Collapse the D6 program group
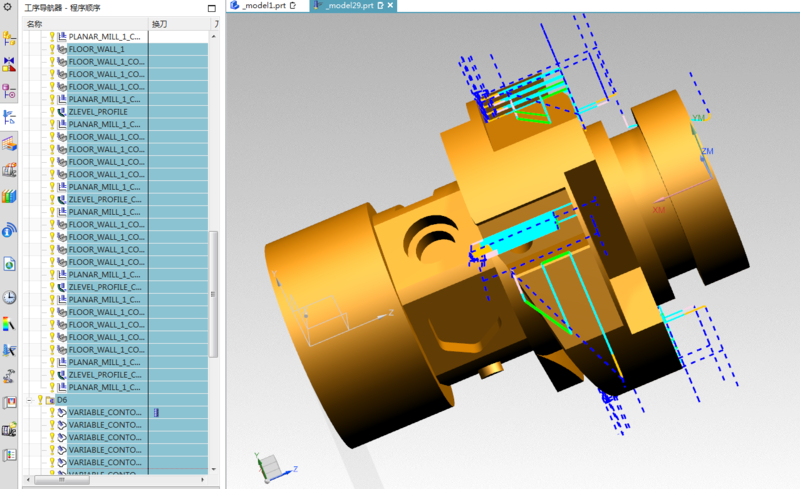The width and height of the screenshot is (800, 489). tap(30, 400)
